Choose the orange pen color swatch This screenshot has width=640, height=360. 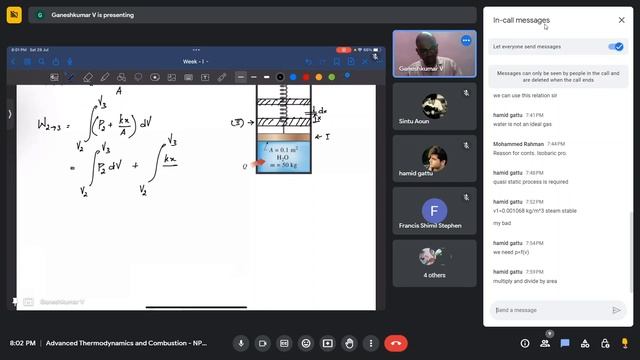click(x=319, y=77)
